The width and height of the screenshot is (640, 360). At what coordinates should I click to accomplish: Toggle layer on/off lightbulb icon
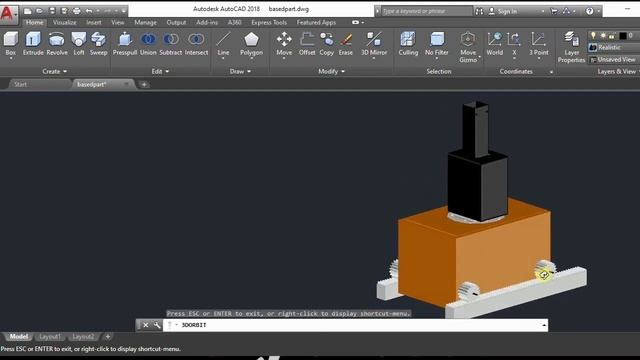593,36
